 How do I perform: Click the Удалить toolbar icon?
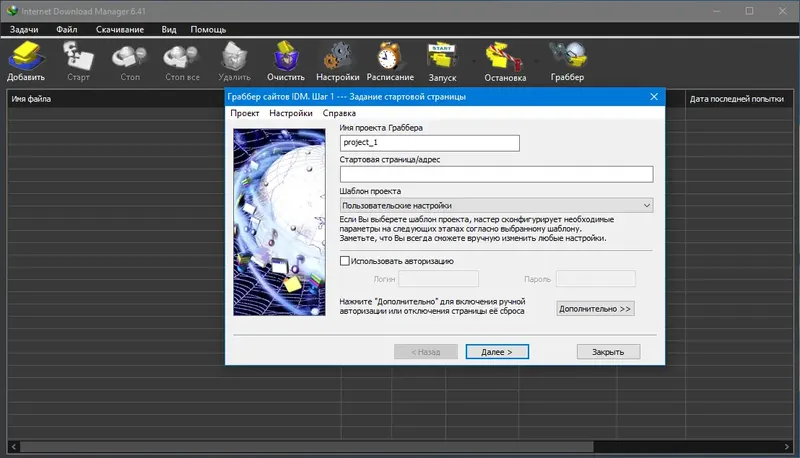[x=234, y=61]
